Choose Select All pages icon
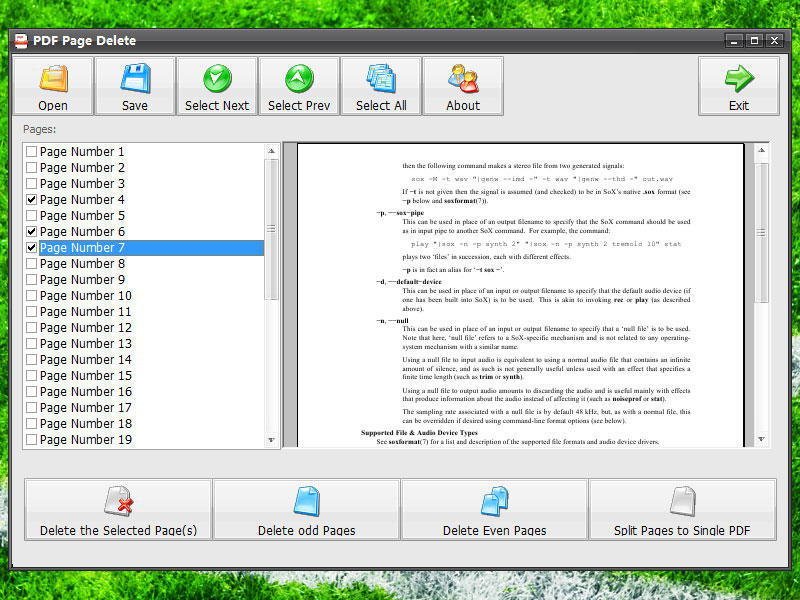This screenshot has width=800, height=600. tap(381, 86)
